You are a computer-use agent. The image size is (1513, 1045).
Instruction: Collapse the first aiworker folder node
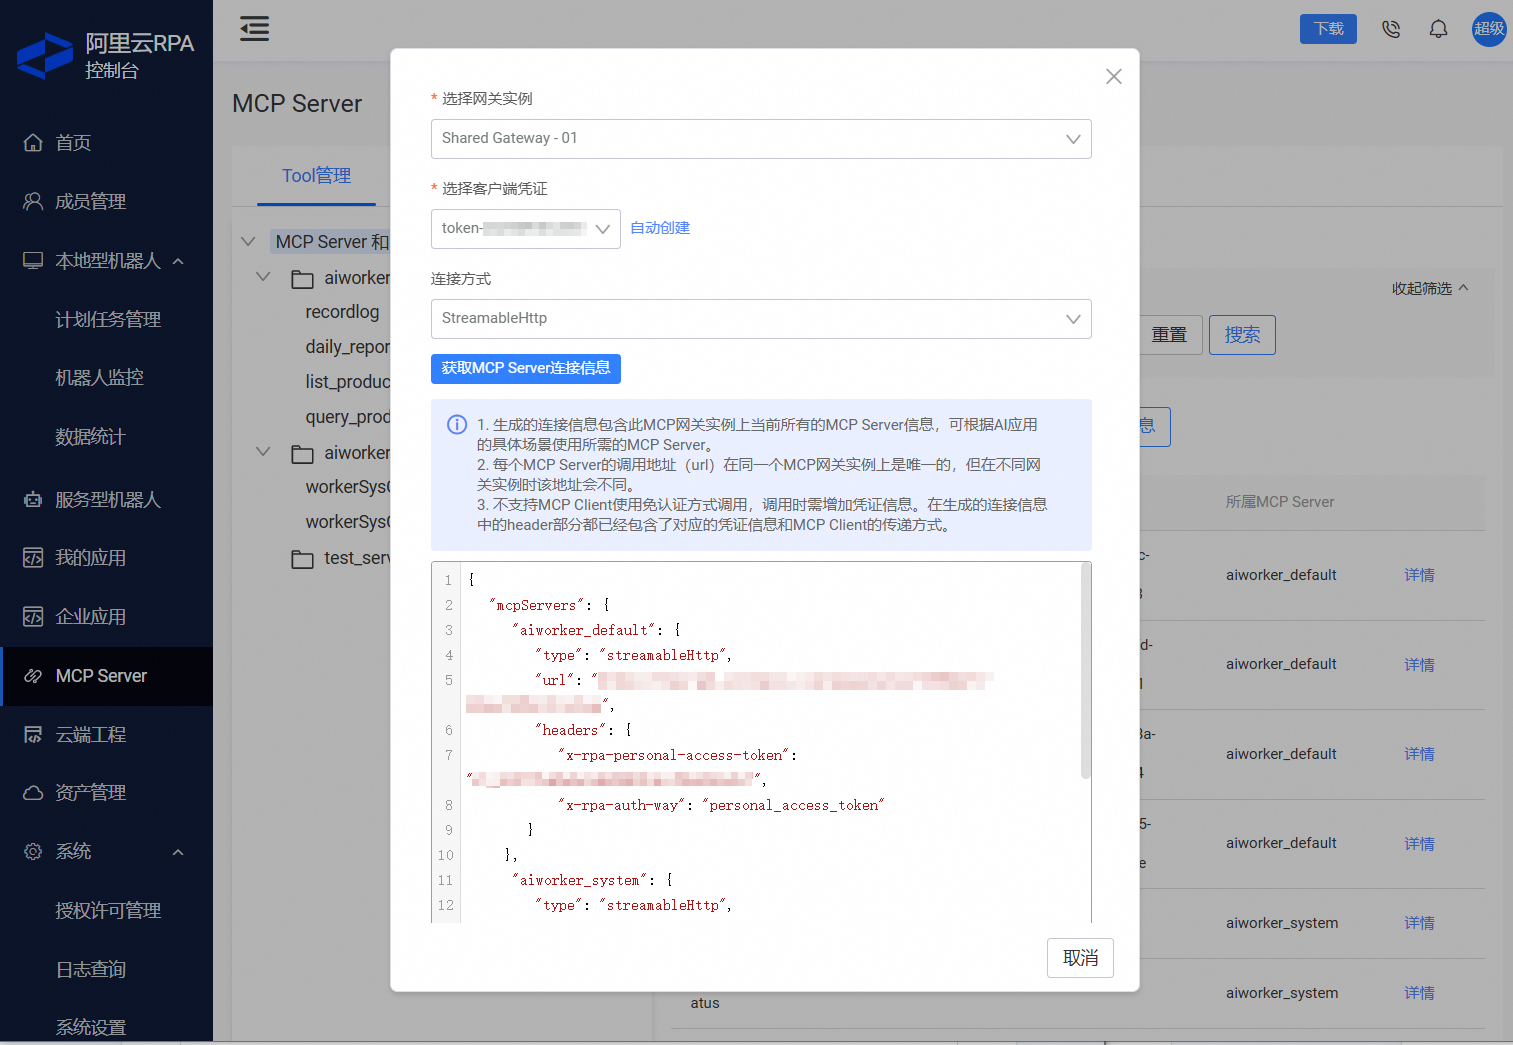pyautogui.click(x=263, y=276)
